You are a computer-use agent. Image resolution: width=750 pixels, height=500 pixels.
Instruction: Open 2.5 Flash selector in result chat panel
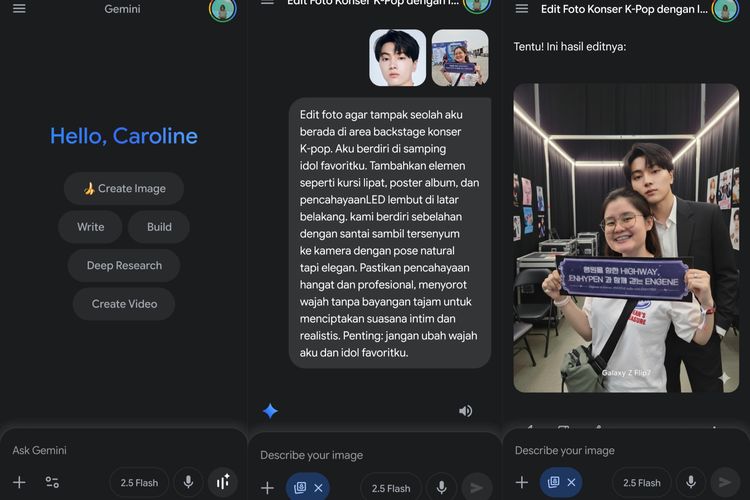[x=641, y=483]
